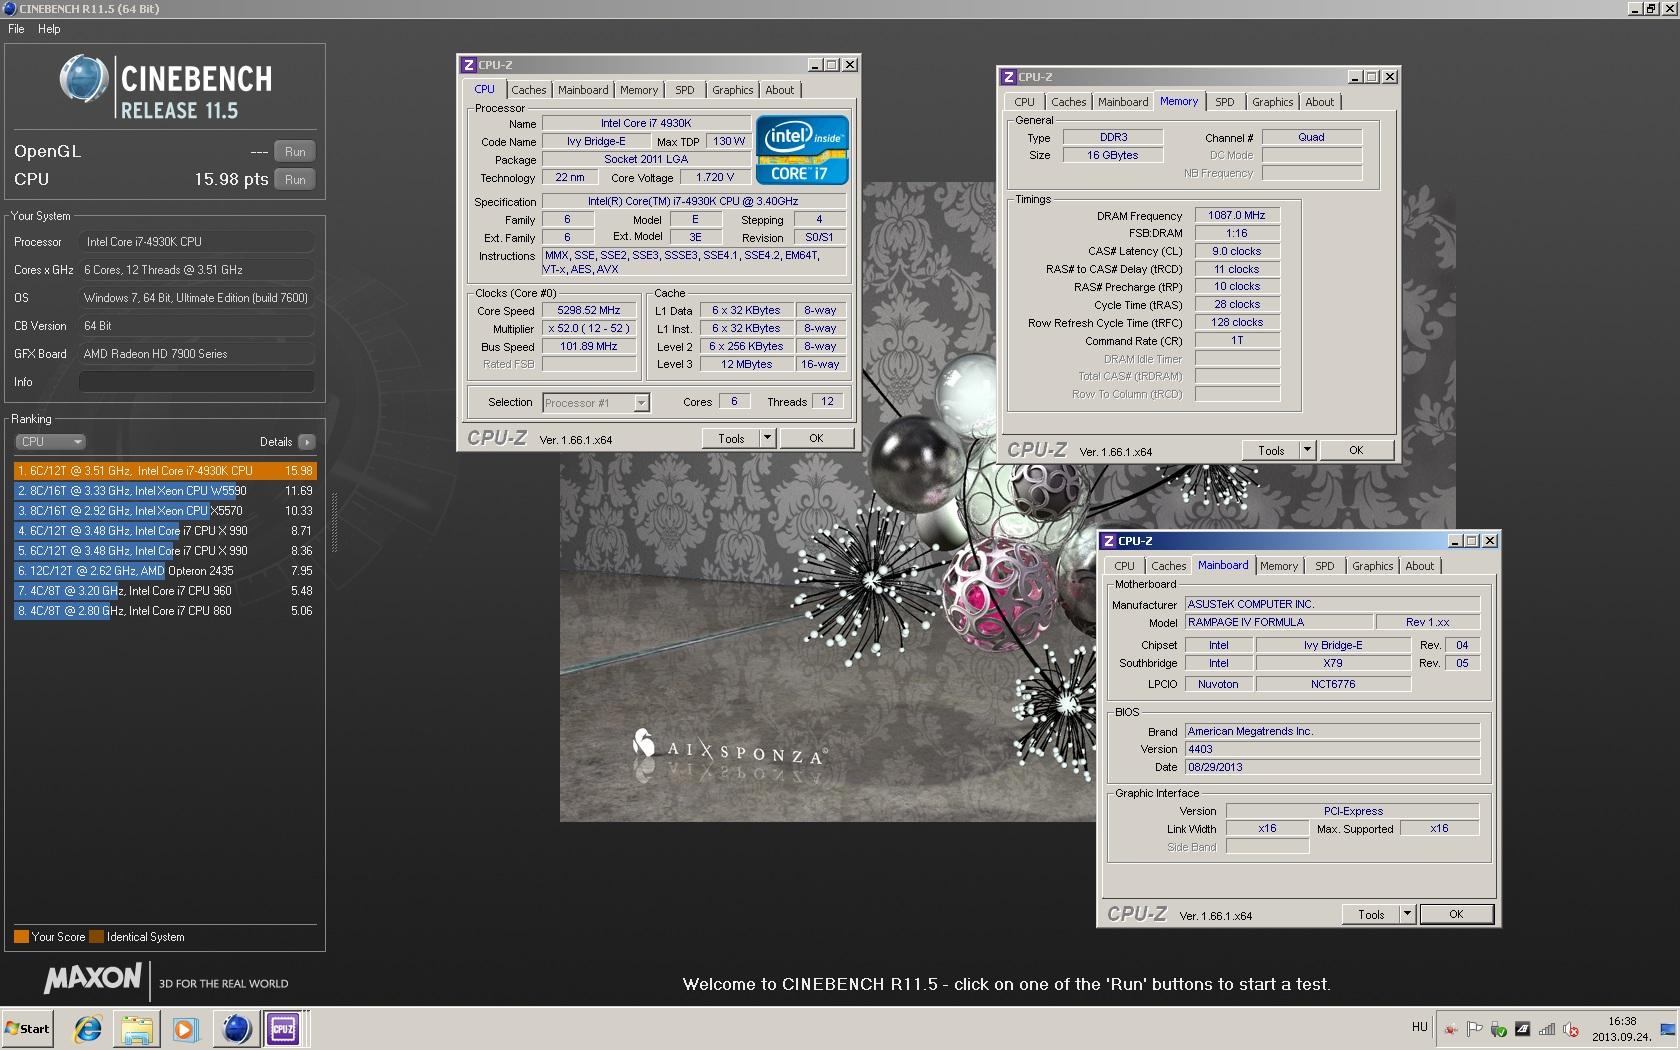Image resolution: width=1680 pixels, height=1050 pixels.
Task: Open Graphics tab in Memory window
Action: pos(1273,102)
